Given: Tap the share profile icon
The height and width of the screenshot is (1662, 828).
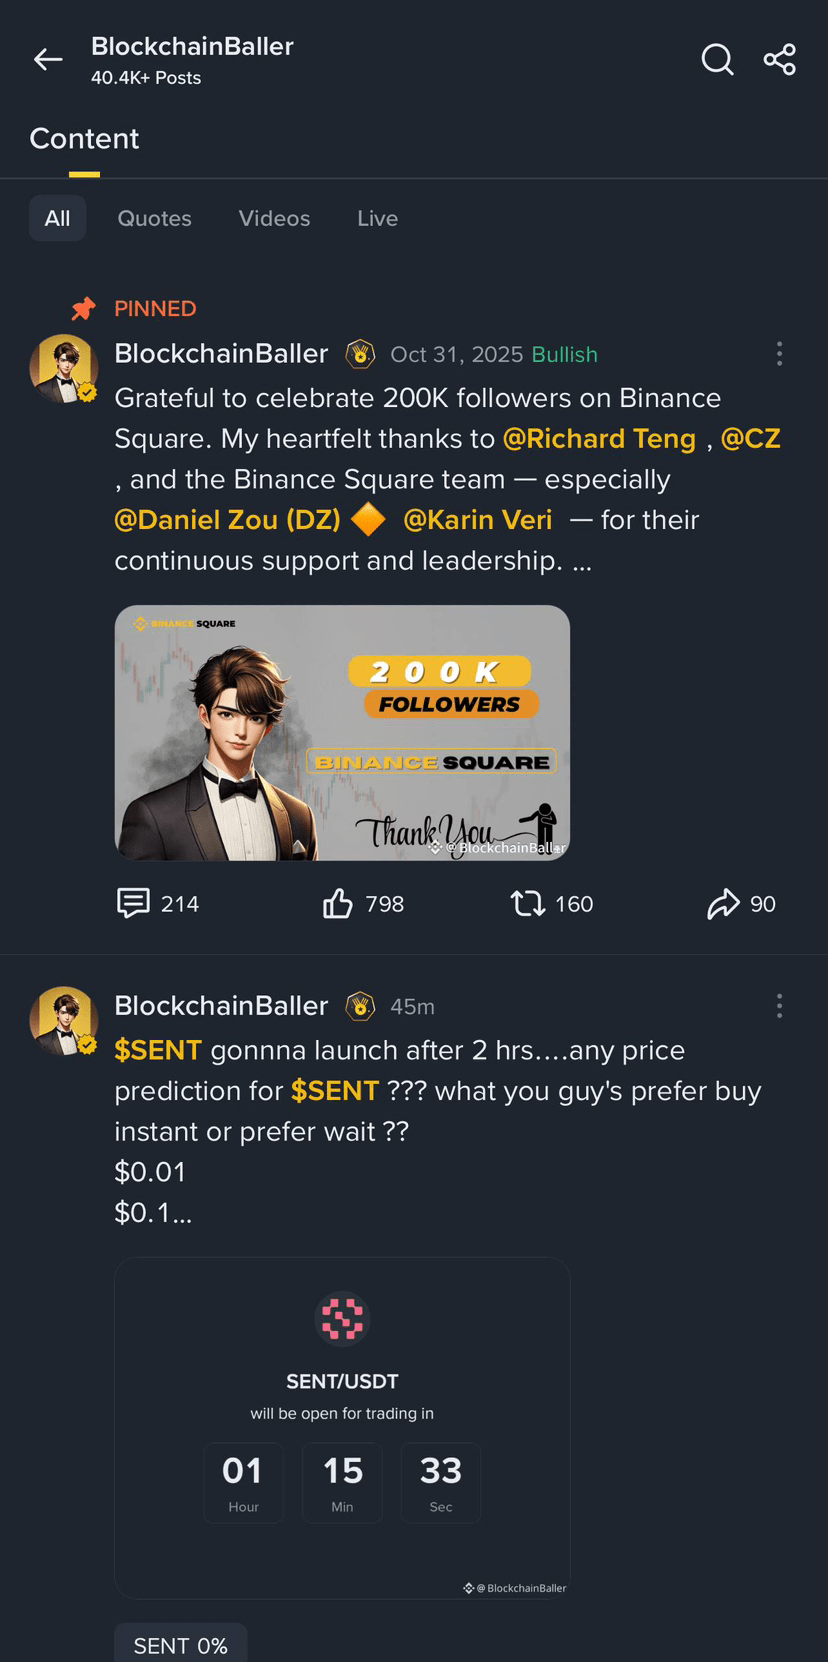Looking at the screenshot, I should coord(779,60).
